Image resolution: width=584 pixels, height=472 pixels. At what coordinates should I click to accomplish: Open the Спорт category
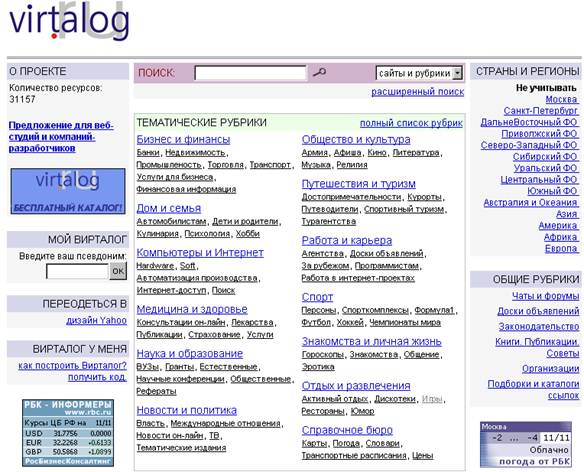[317, 297]
